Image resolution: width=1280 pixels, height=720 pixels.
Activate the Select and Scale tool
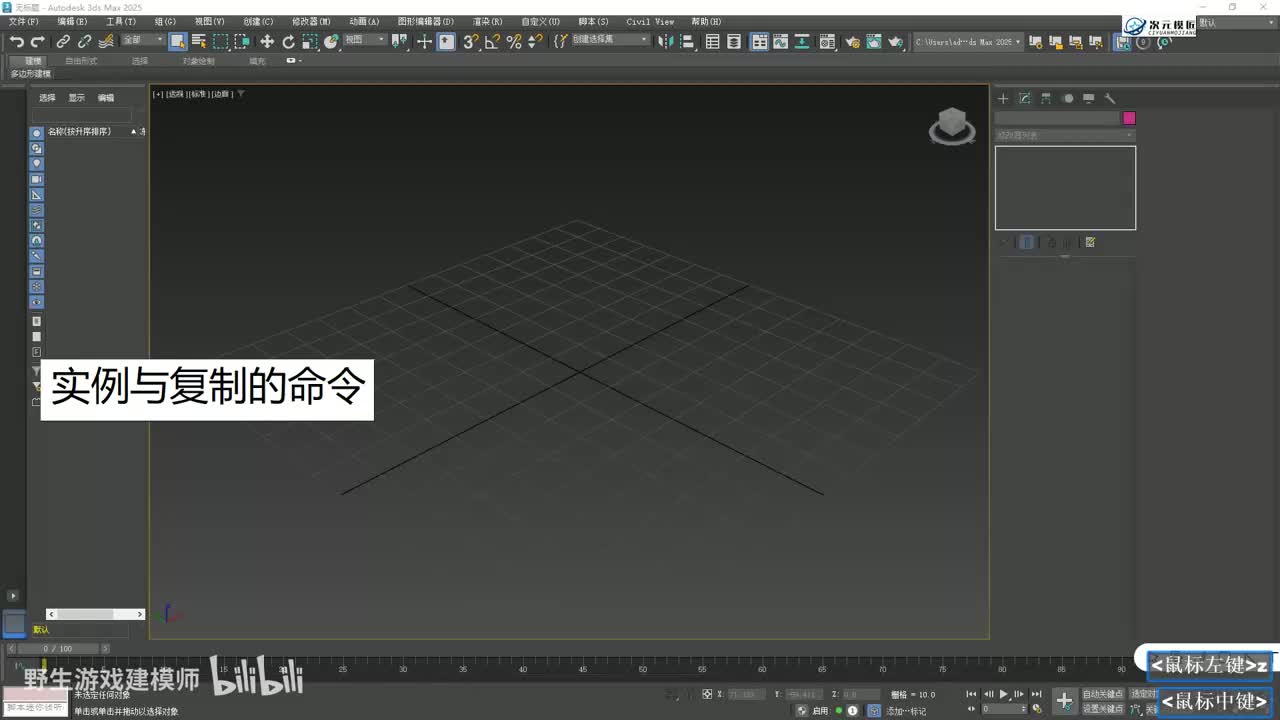click(x=310, y=41)
